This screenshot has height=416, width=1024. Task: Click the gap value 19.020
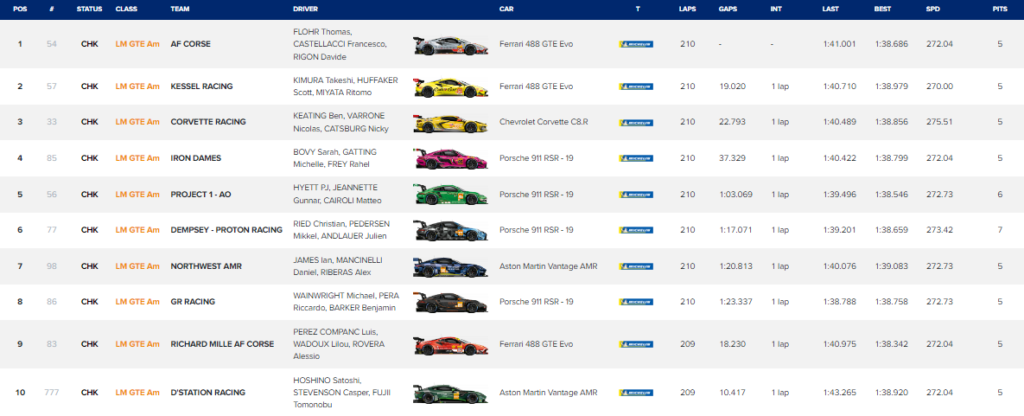[732, 86]
